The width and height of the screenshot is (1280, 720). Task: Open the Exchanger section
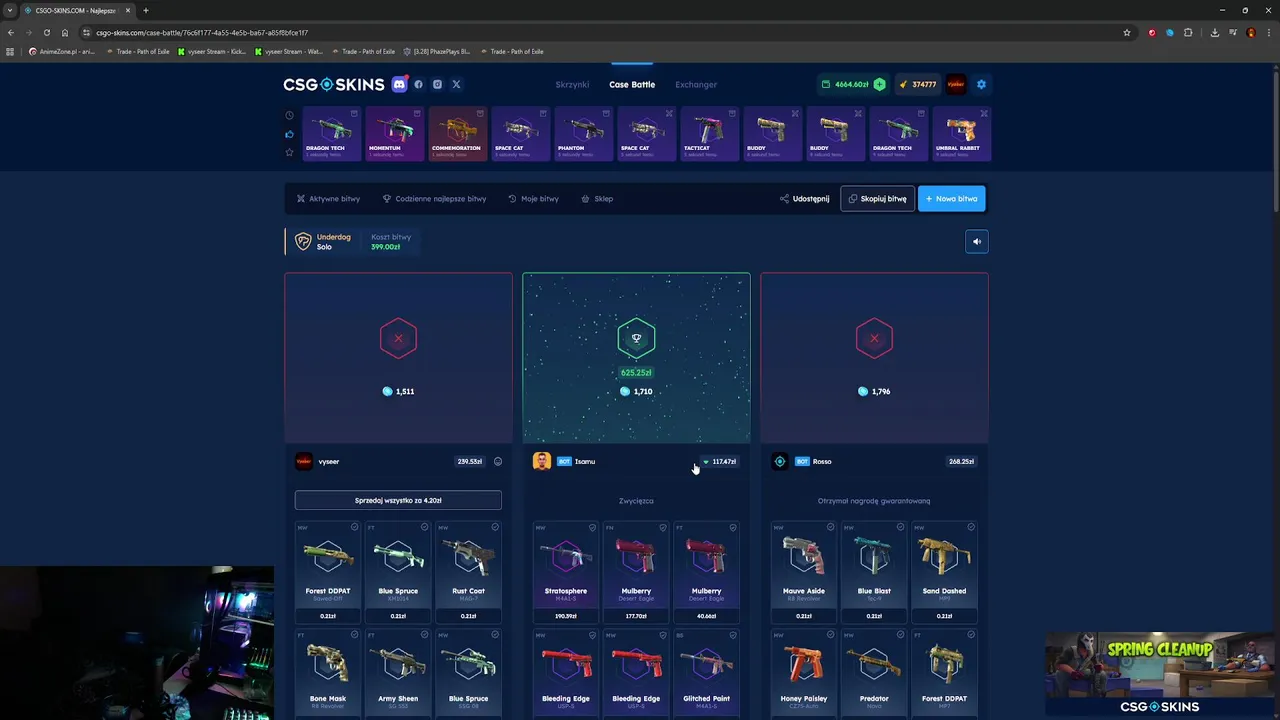[x=696, y=85]
